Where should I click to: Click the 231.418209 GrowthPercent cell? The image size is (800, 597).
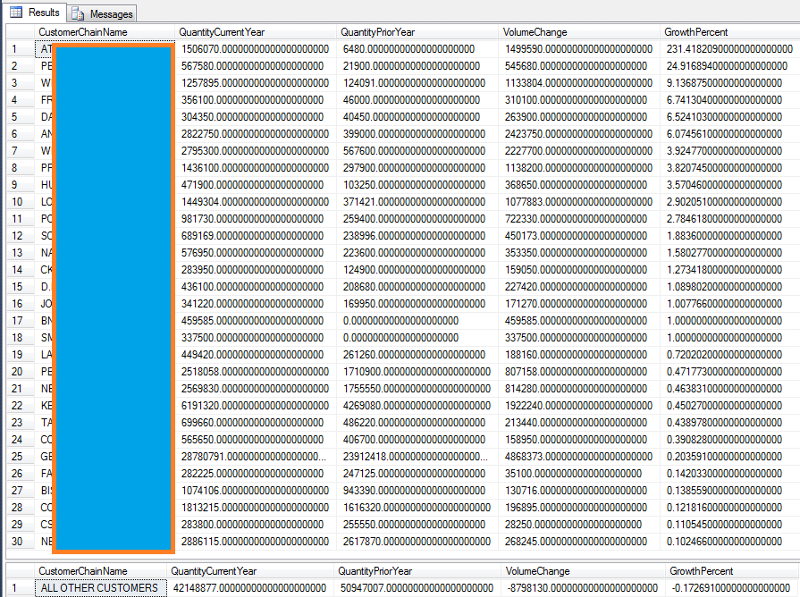(730, 49)
